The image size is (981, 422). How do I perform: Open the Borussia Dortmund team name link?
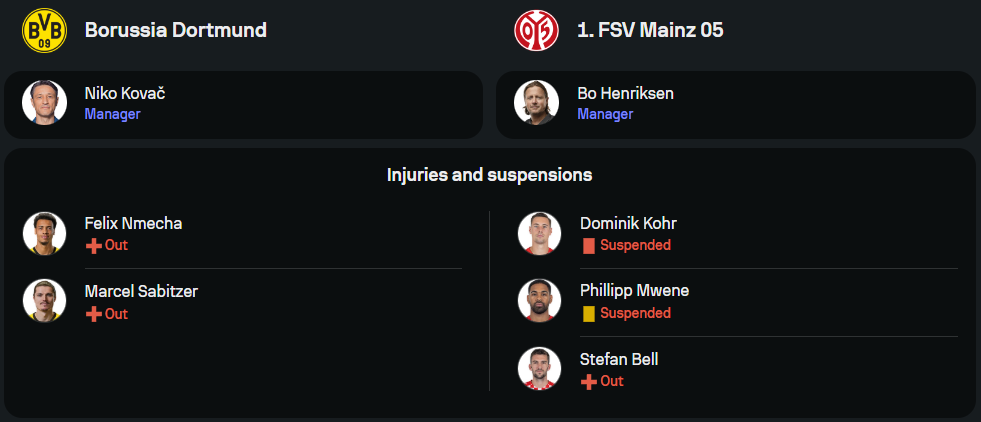[176, 30]
